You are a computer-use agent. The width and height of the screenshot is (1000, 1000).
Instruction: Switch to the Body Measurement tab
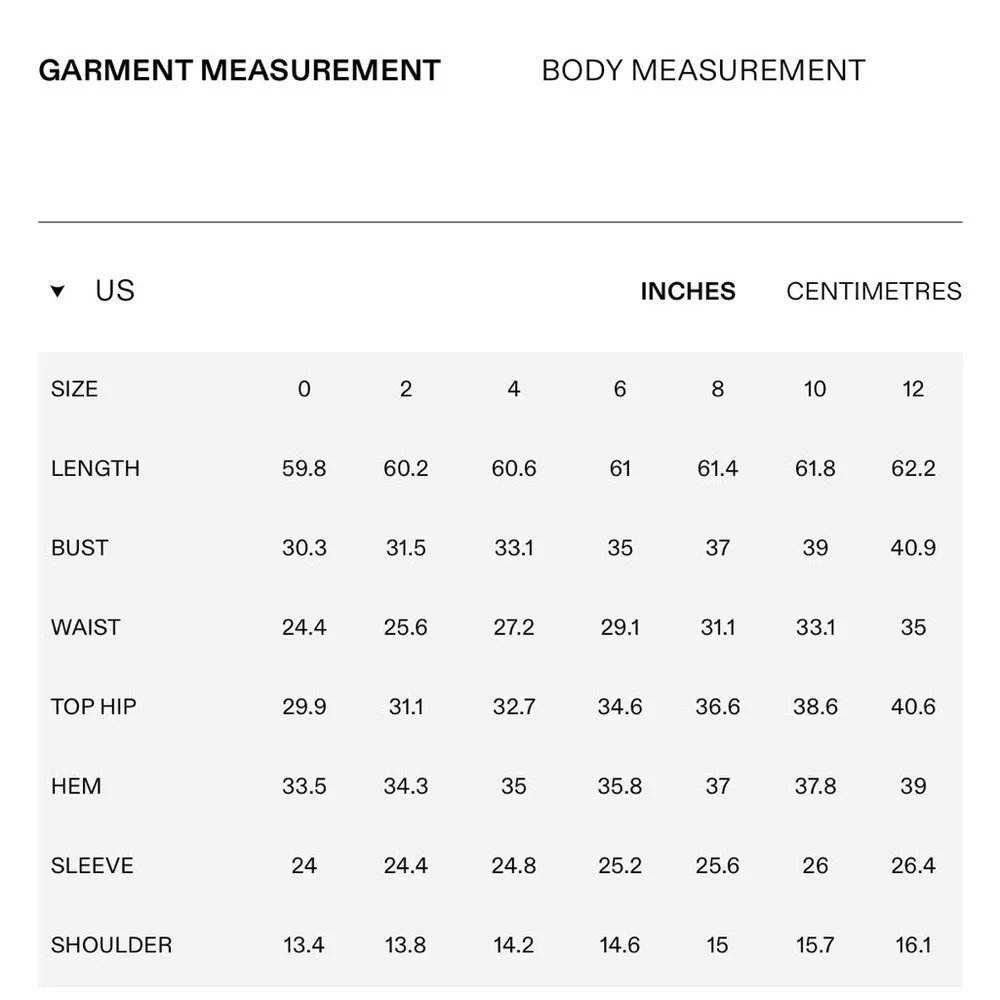coord(703,71)
